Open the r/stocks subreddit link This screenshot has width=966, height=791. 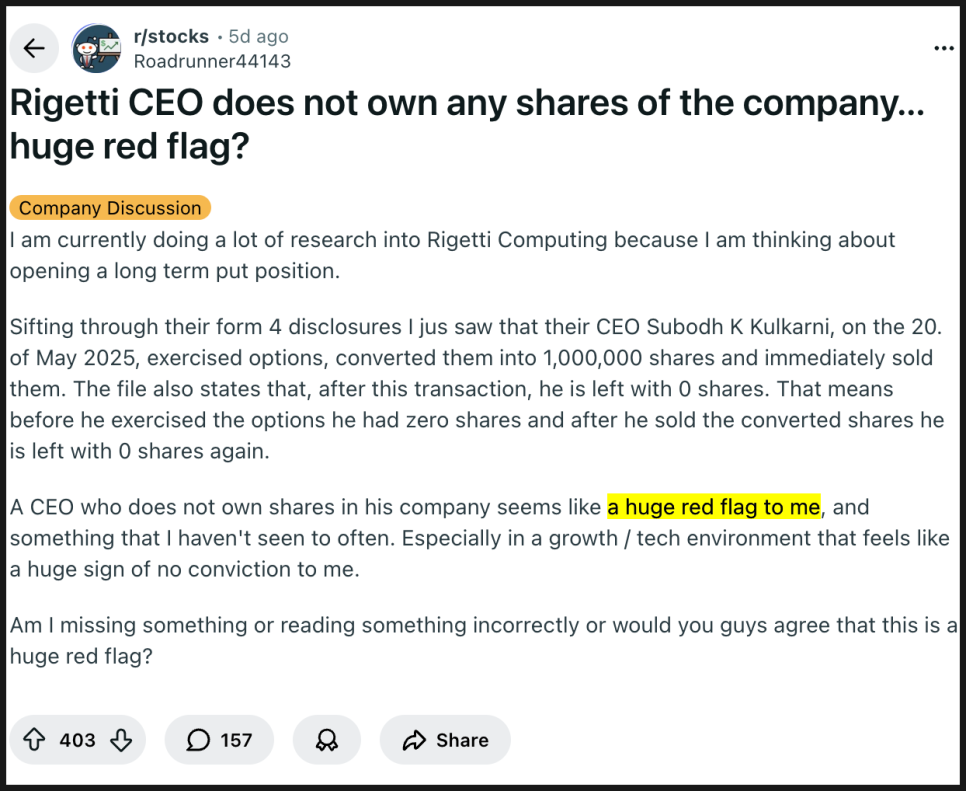[171, 36]
